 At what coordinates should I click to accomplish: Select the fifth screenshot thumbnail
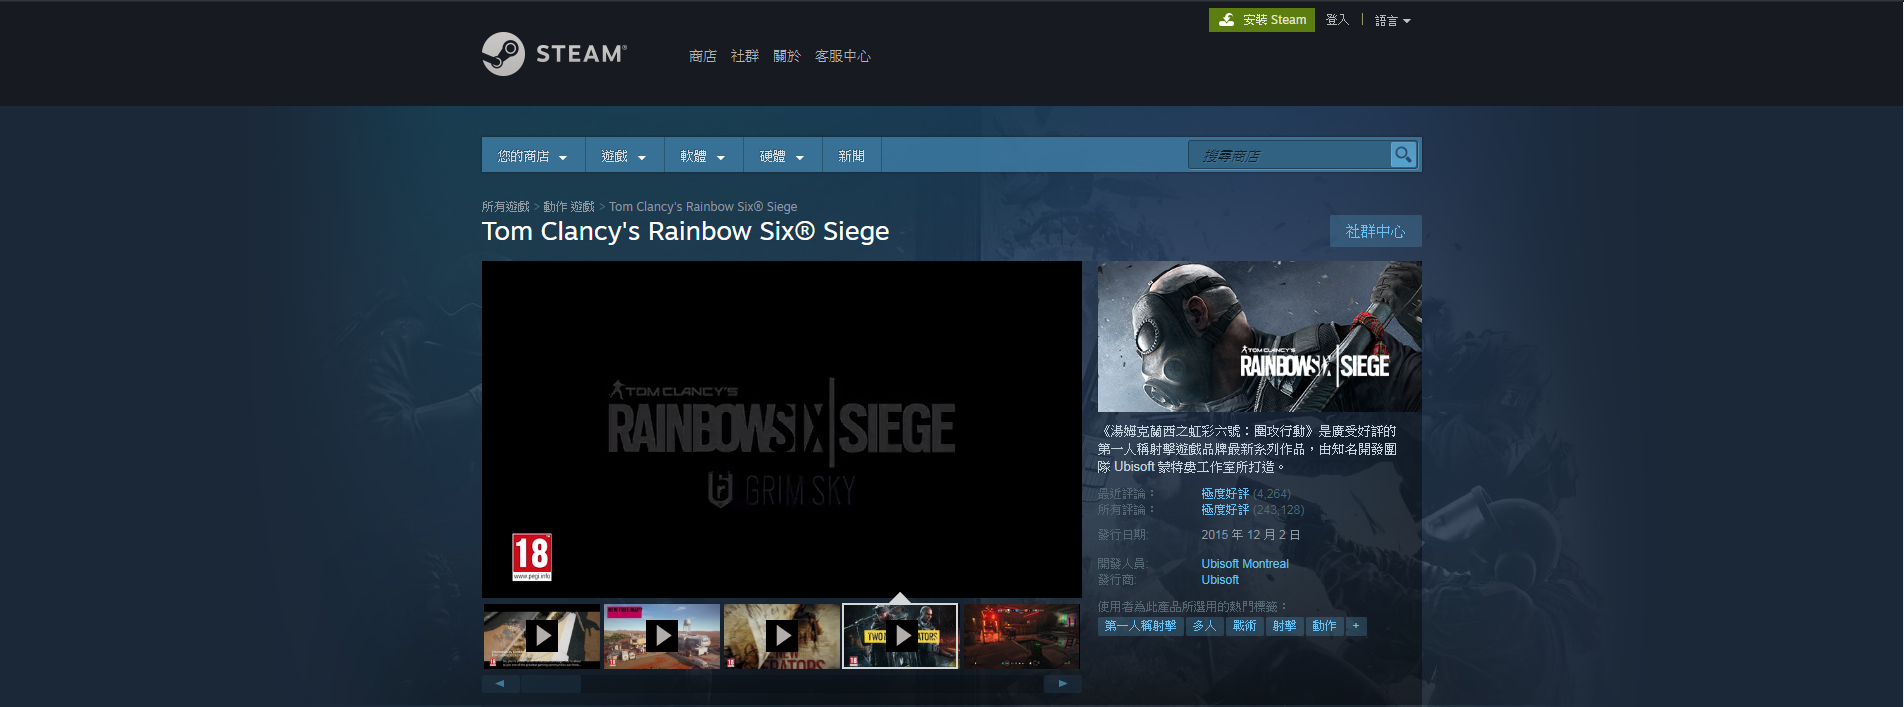(1020, 636)
